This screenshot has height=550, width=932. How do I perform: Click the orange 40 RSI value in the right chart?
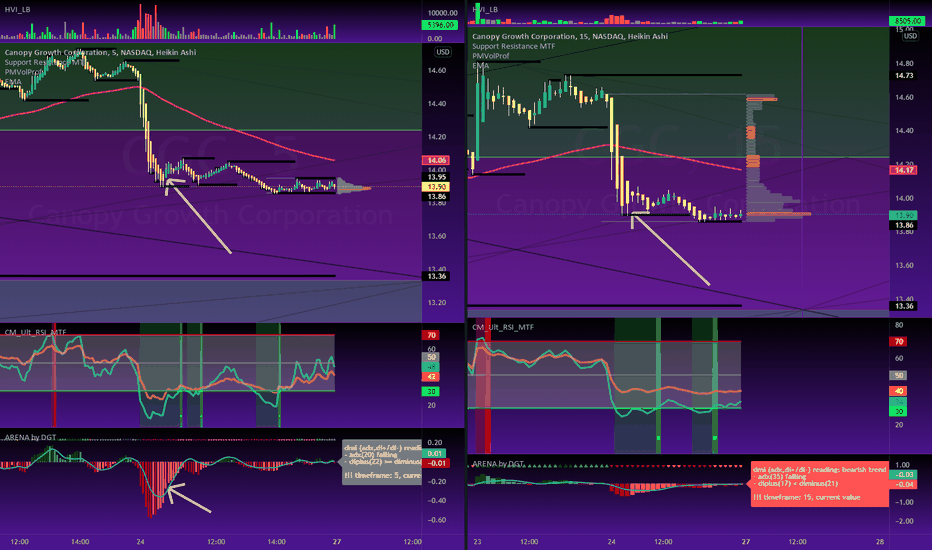(x=898, y=391)
